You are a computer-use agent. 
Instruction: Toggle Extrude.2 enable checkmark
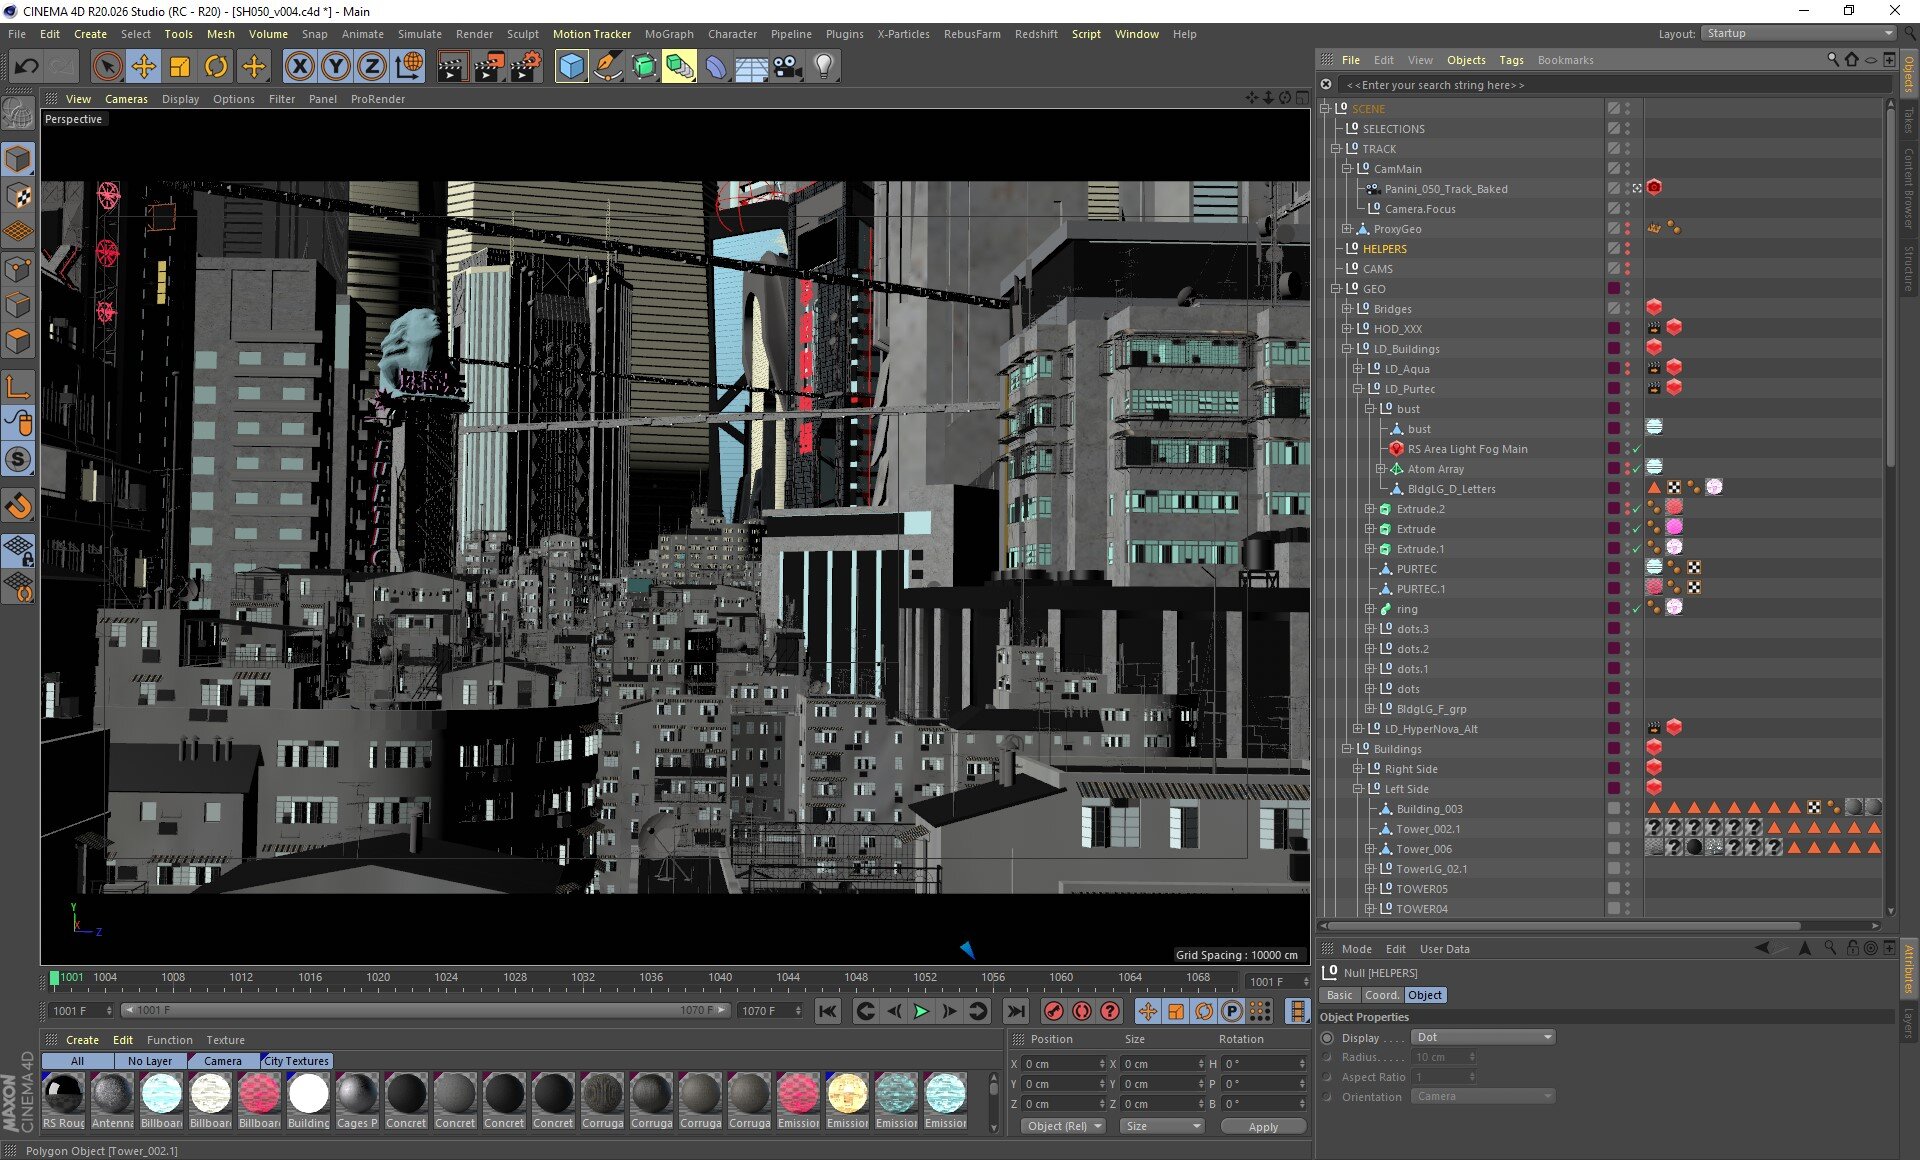tap(1637, 509)
